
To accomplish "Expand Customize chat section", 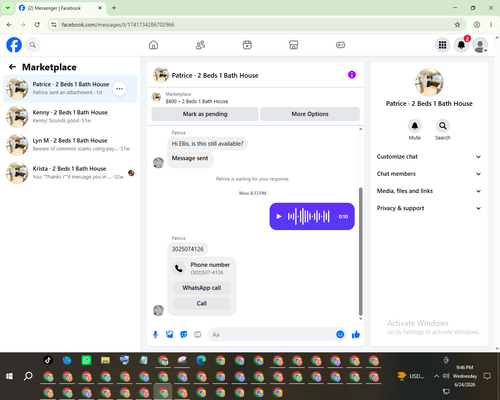I will (x=429, y=157).
